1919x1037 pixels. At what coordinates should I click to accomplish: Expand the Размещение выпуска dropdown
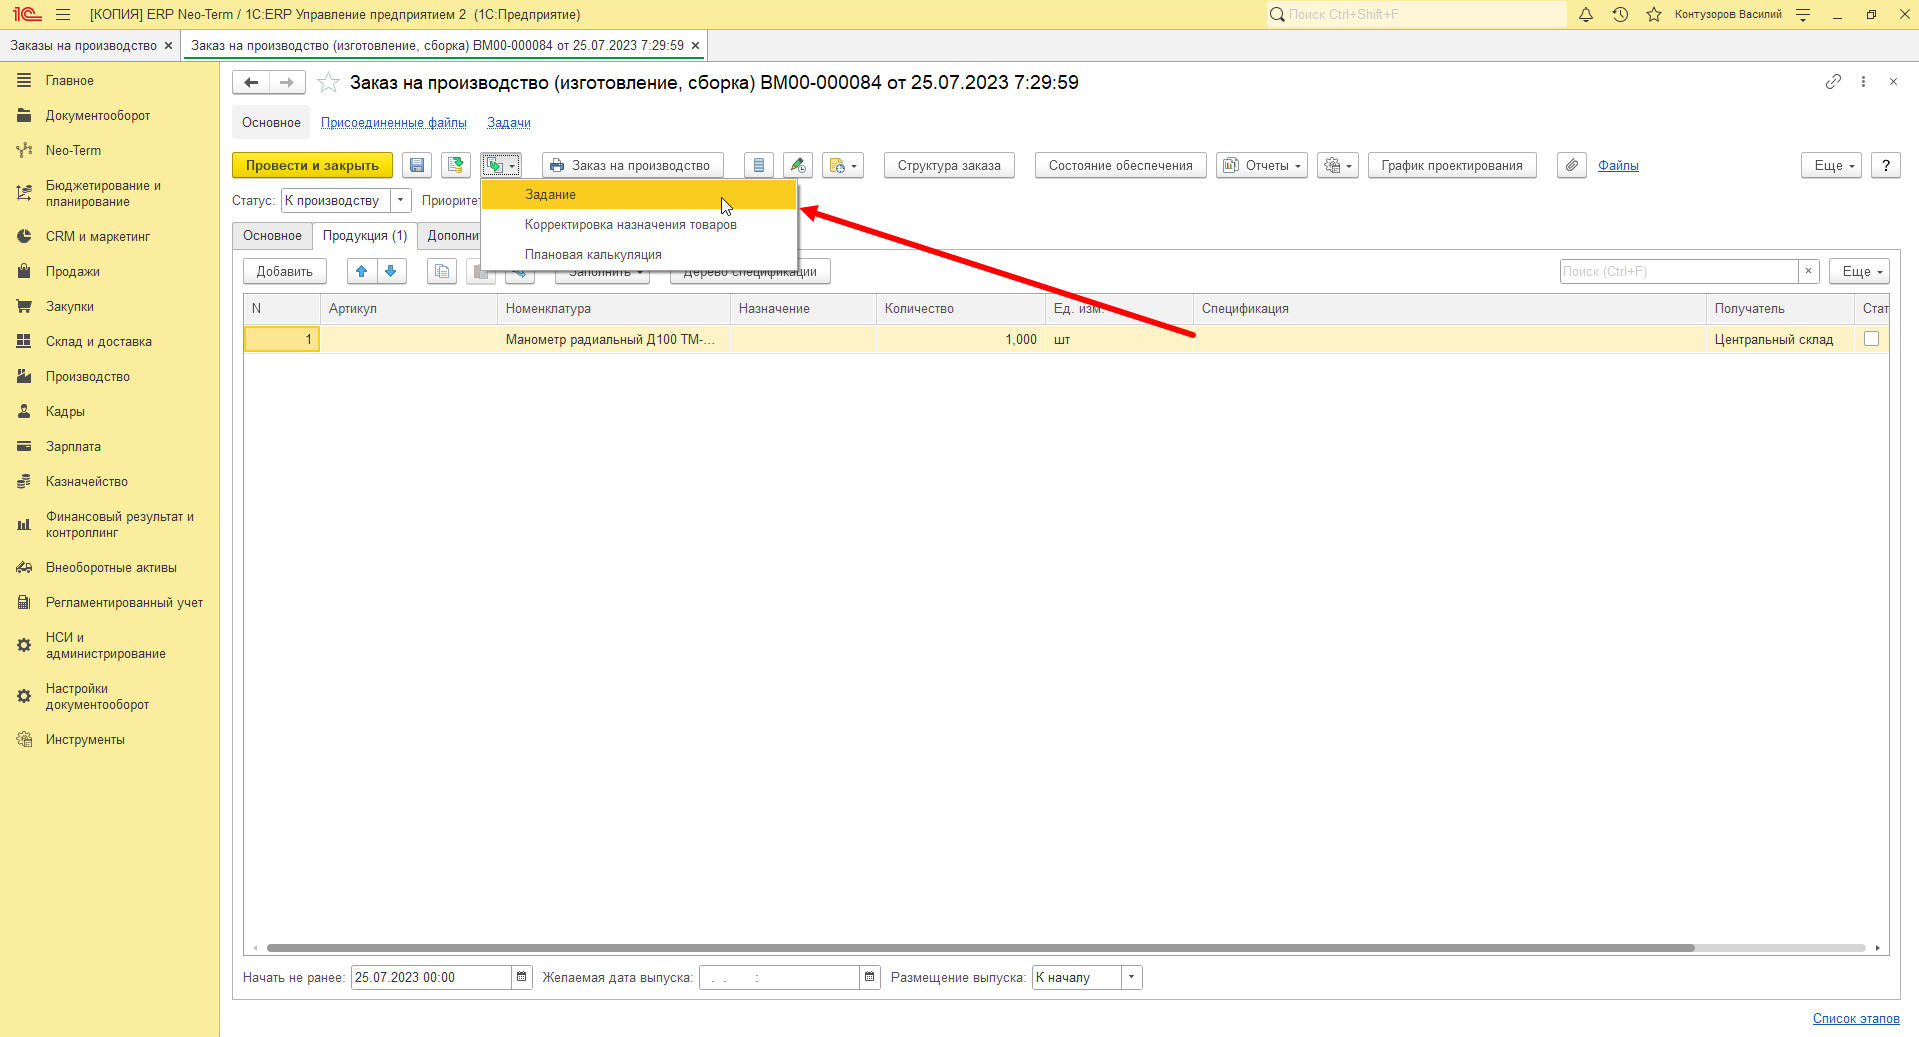point(1131,978)
